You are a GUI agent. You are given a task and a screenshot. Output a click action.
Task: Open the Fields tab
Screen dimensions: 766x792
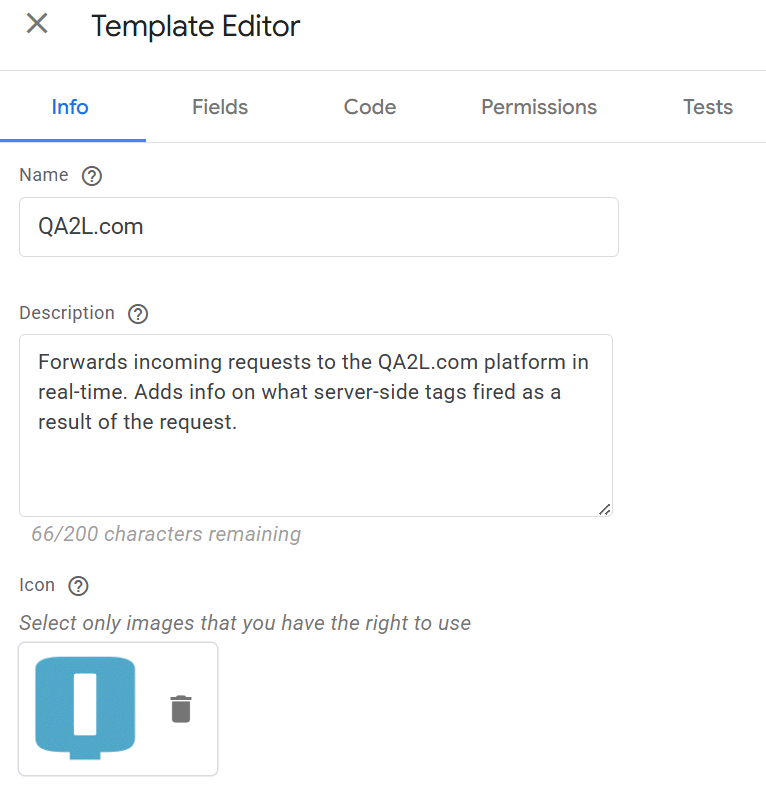(220, 107)
